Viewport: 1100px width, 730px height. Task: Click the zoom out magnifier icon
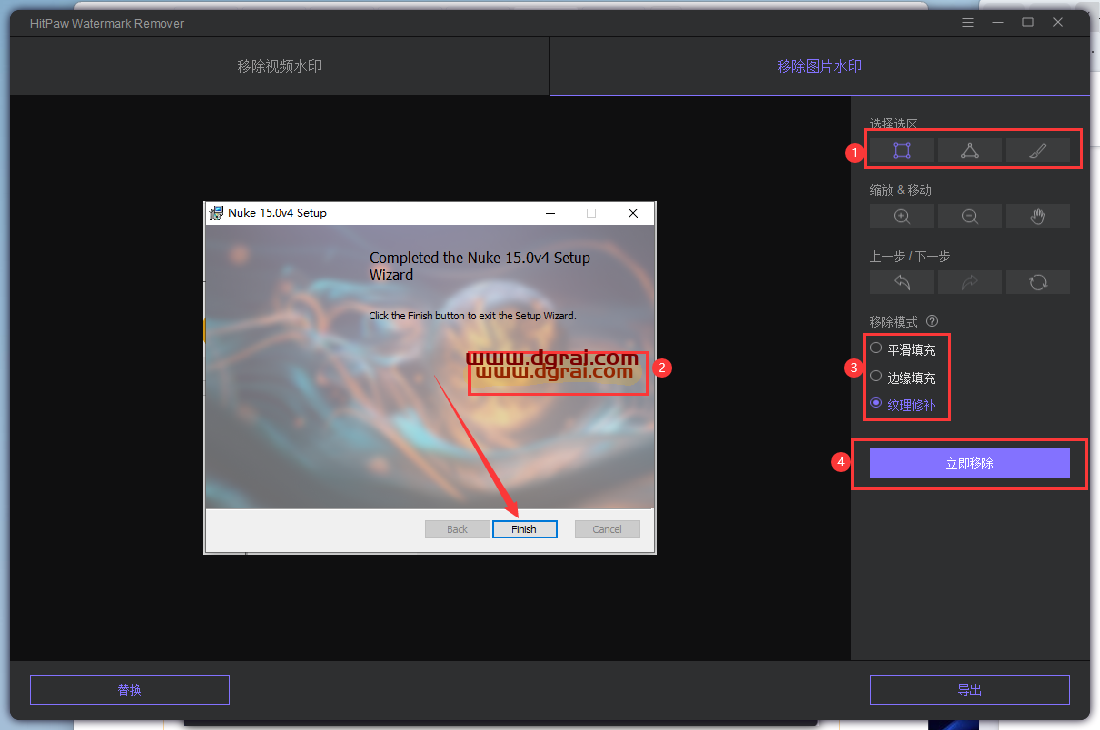970,216
